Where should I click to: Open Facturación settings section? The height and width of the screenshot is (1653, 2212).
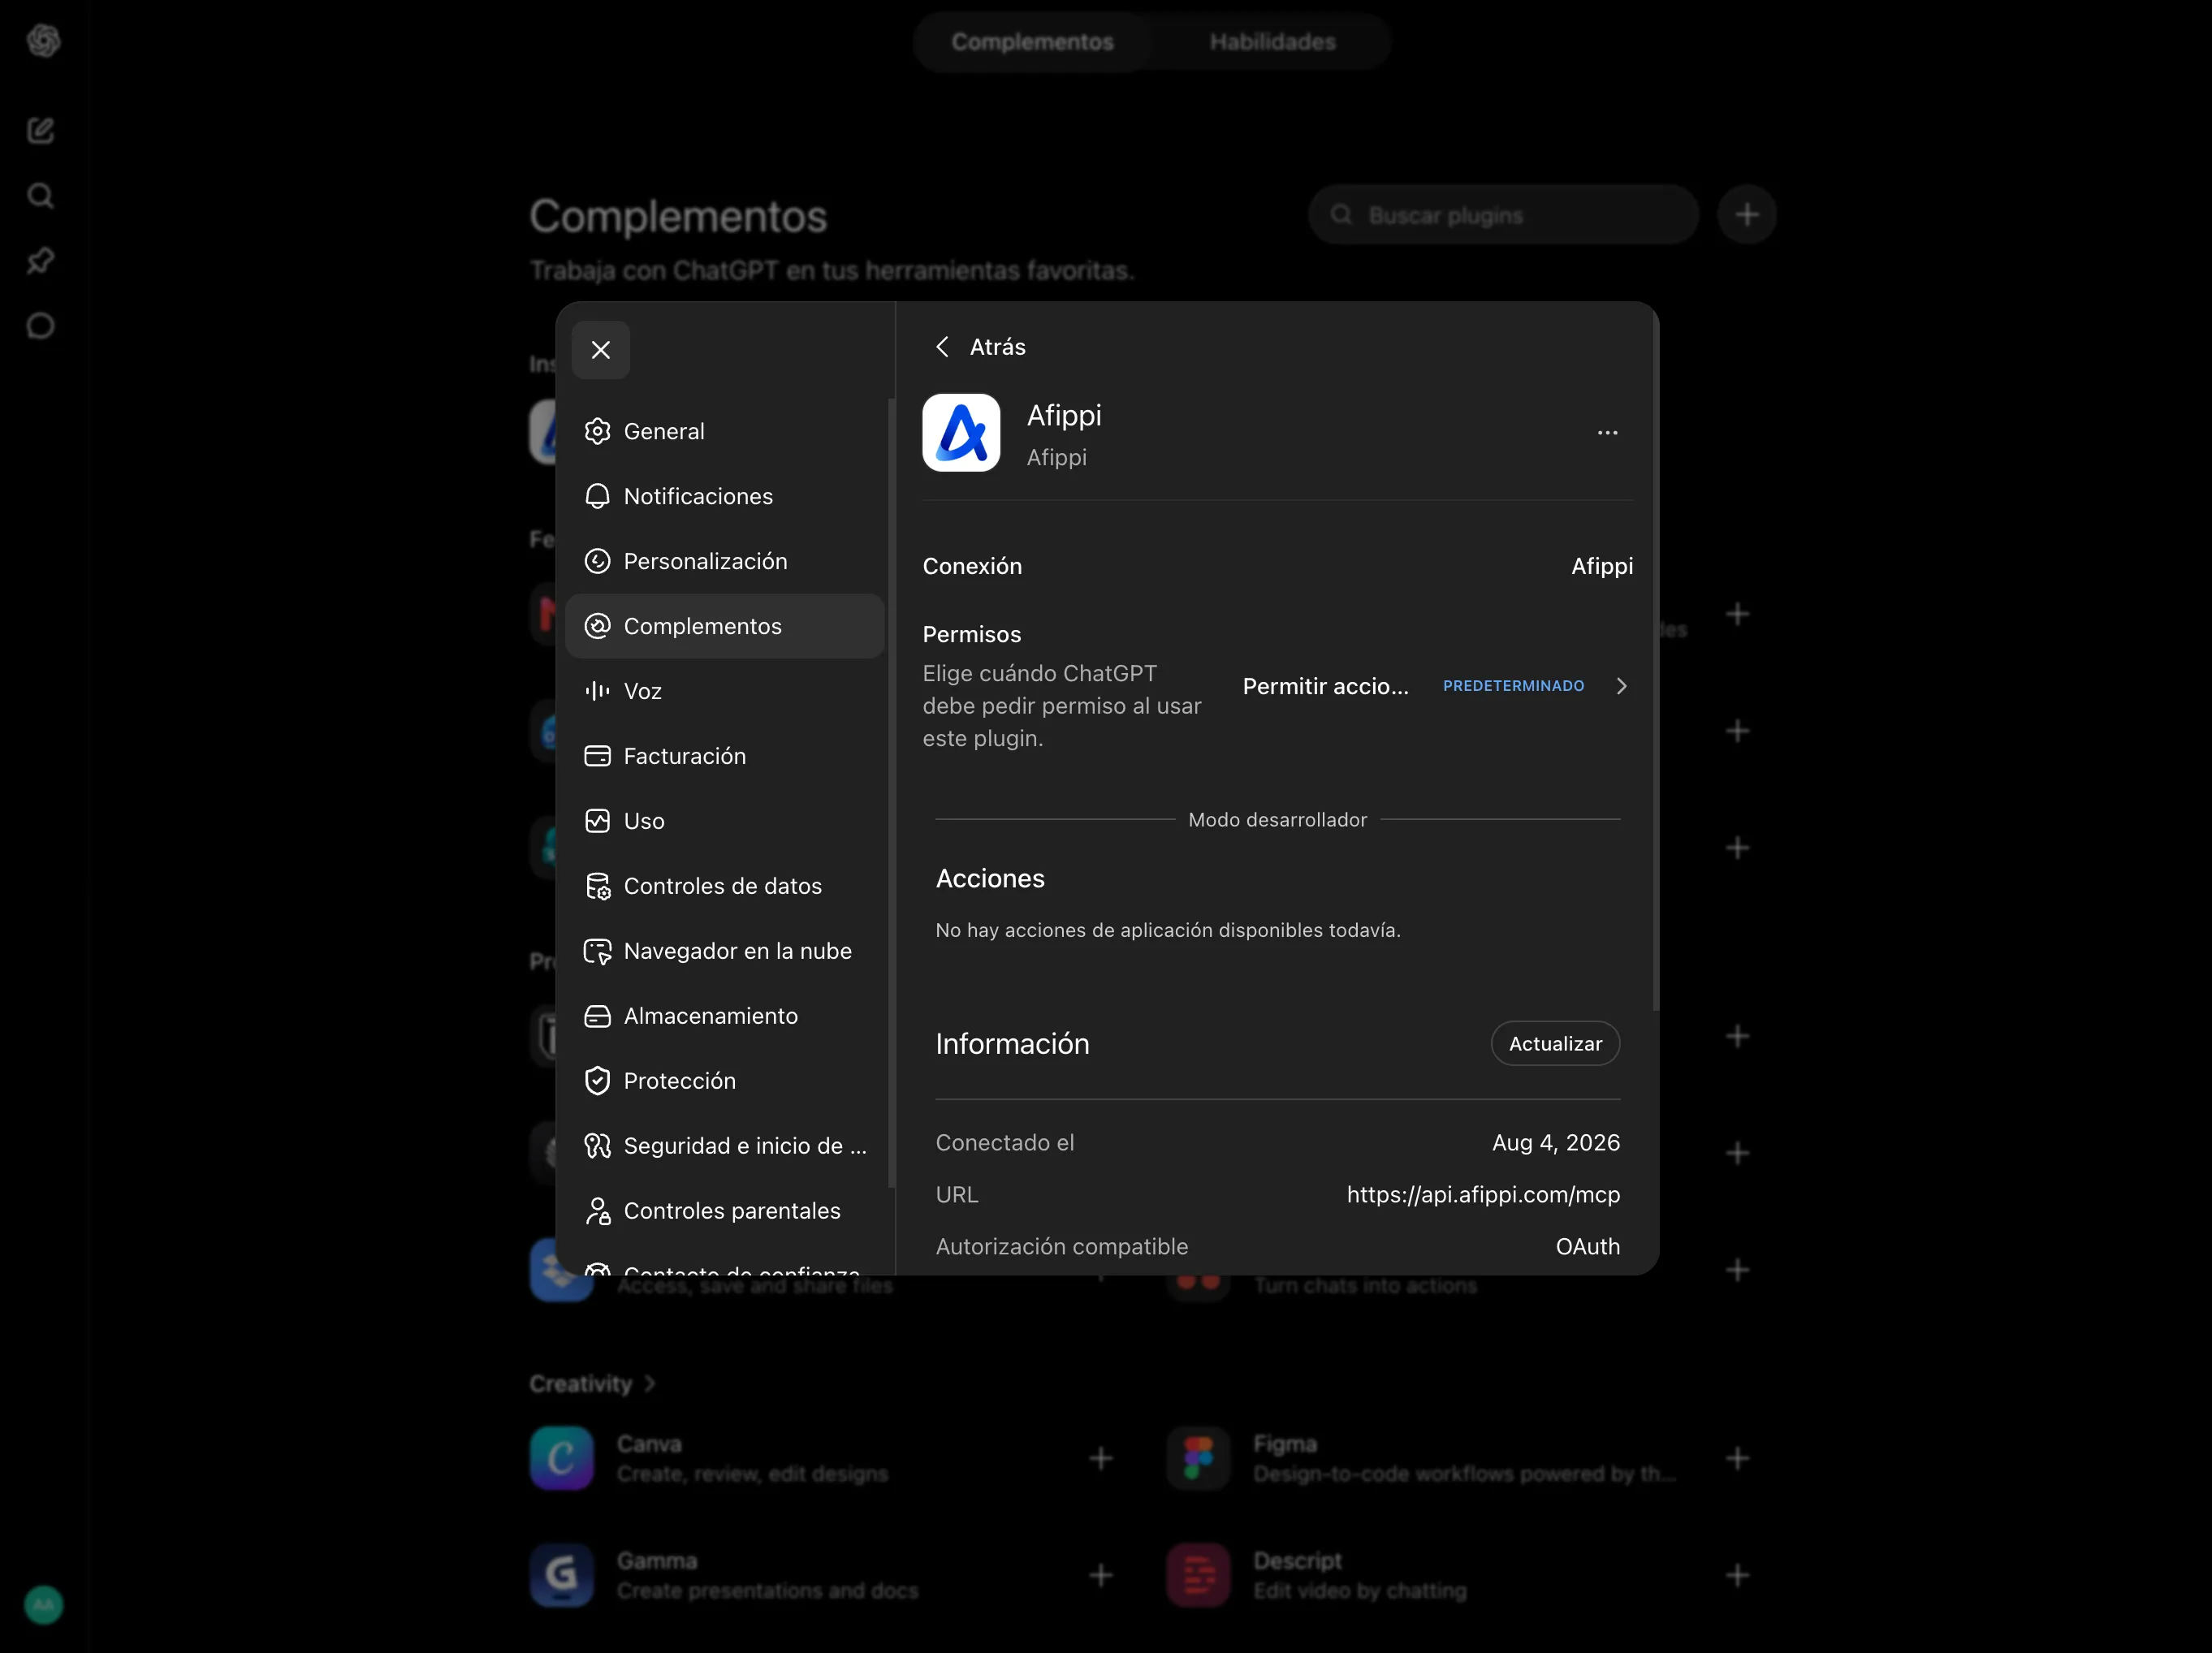724,756
